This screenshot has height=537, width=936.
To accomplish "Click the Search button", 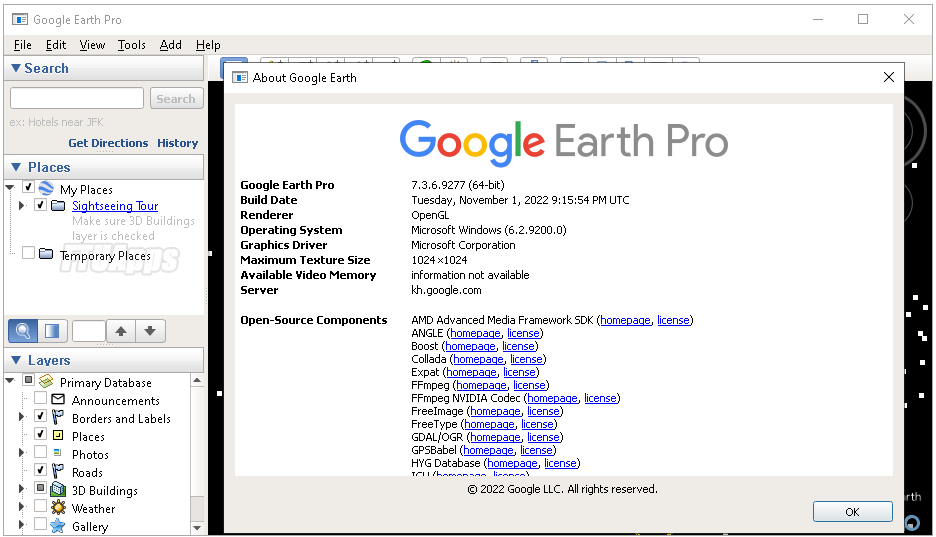I will coord(176,98).
